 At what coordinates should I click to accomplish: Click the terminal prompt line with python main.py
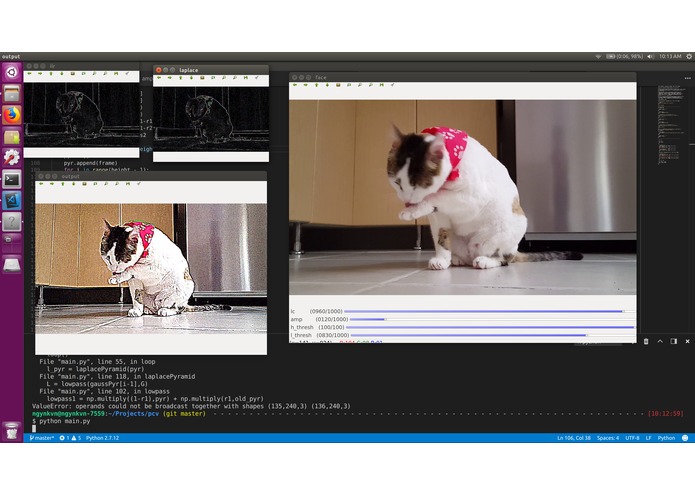(61, 421)
